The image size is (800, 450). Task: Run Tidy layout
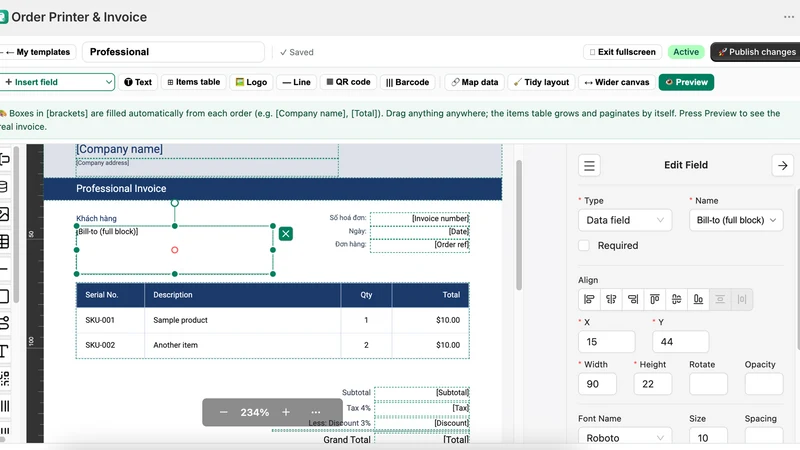coord(541,82)
